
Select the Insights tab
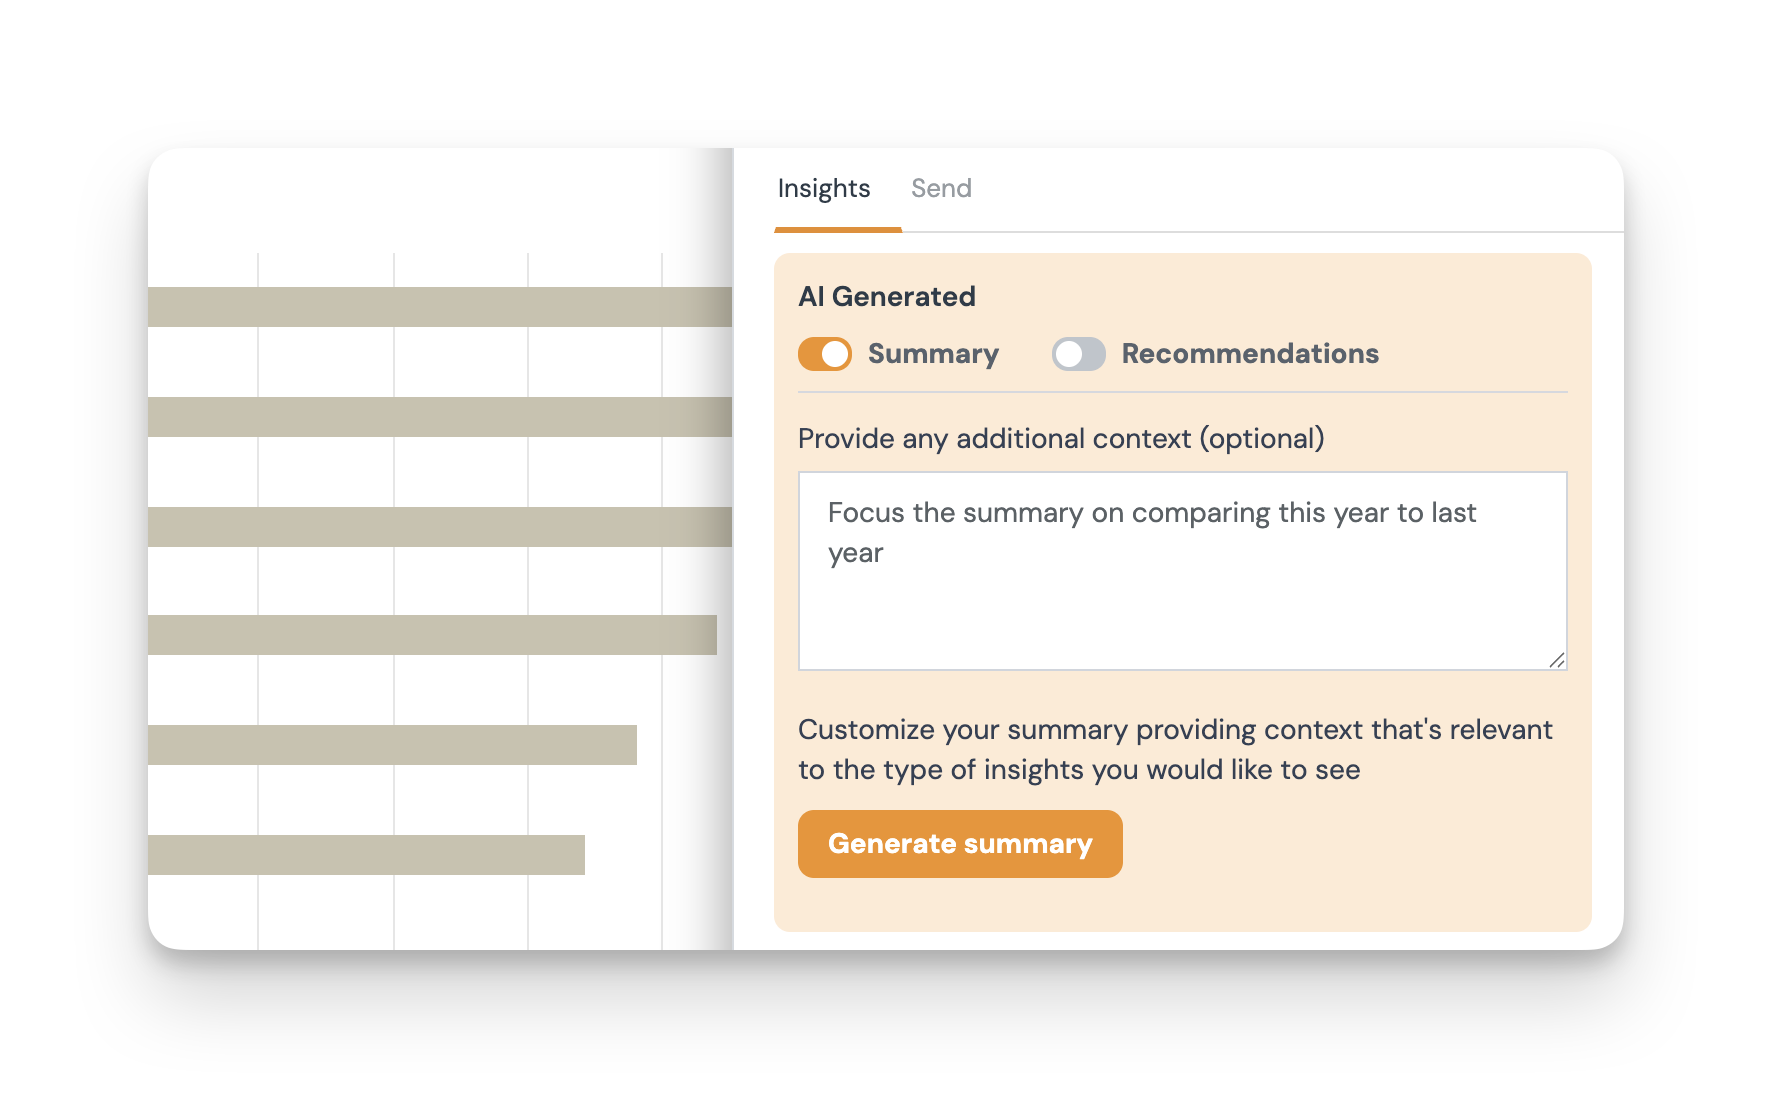tap(824, 188)
